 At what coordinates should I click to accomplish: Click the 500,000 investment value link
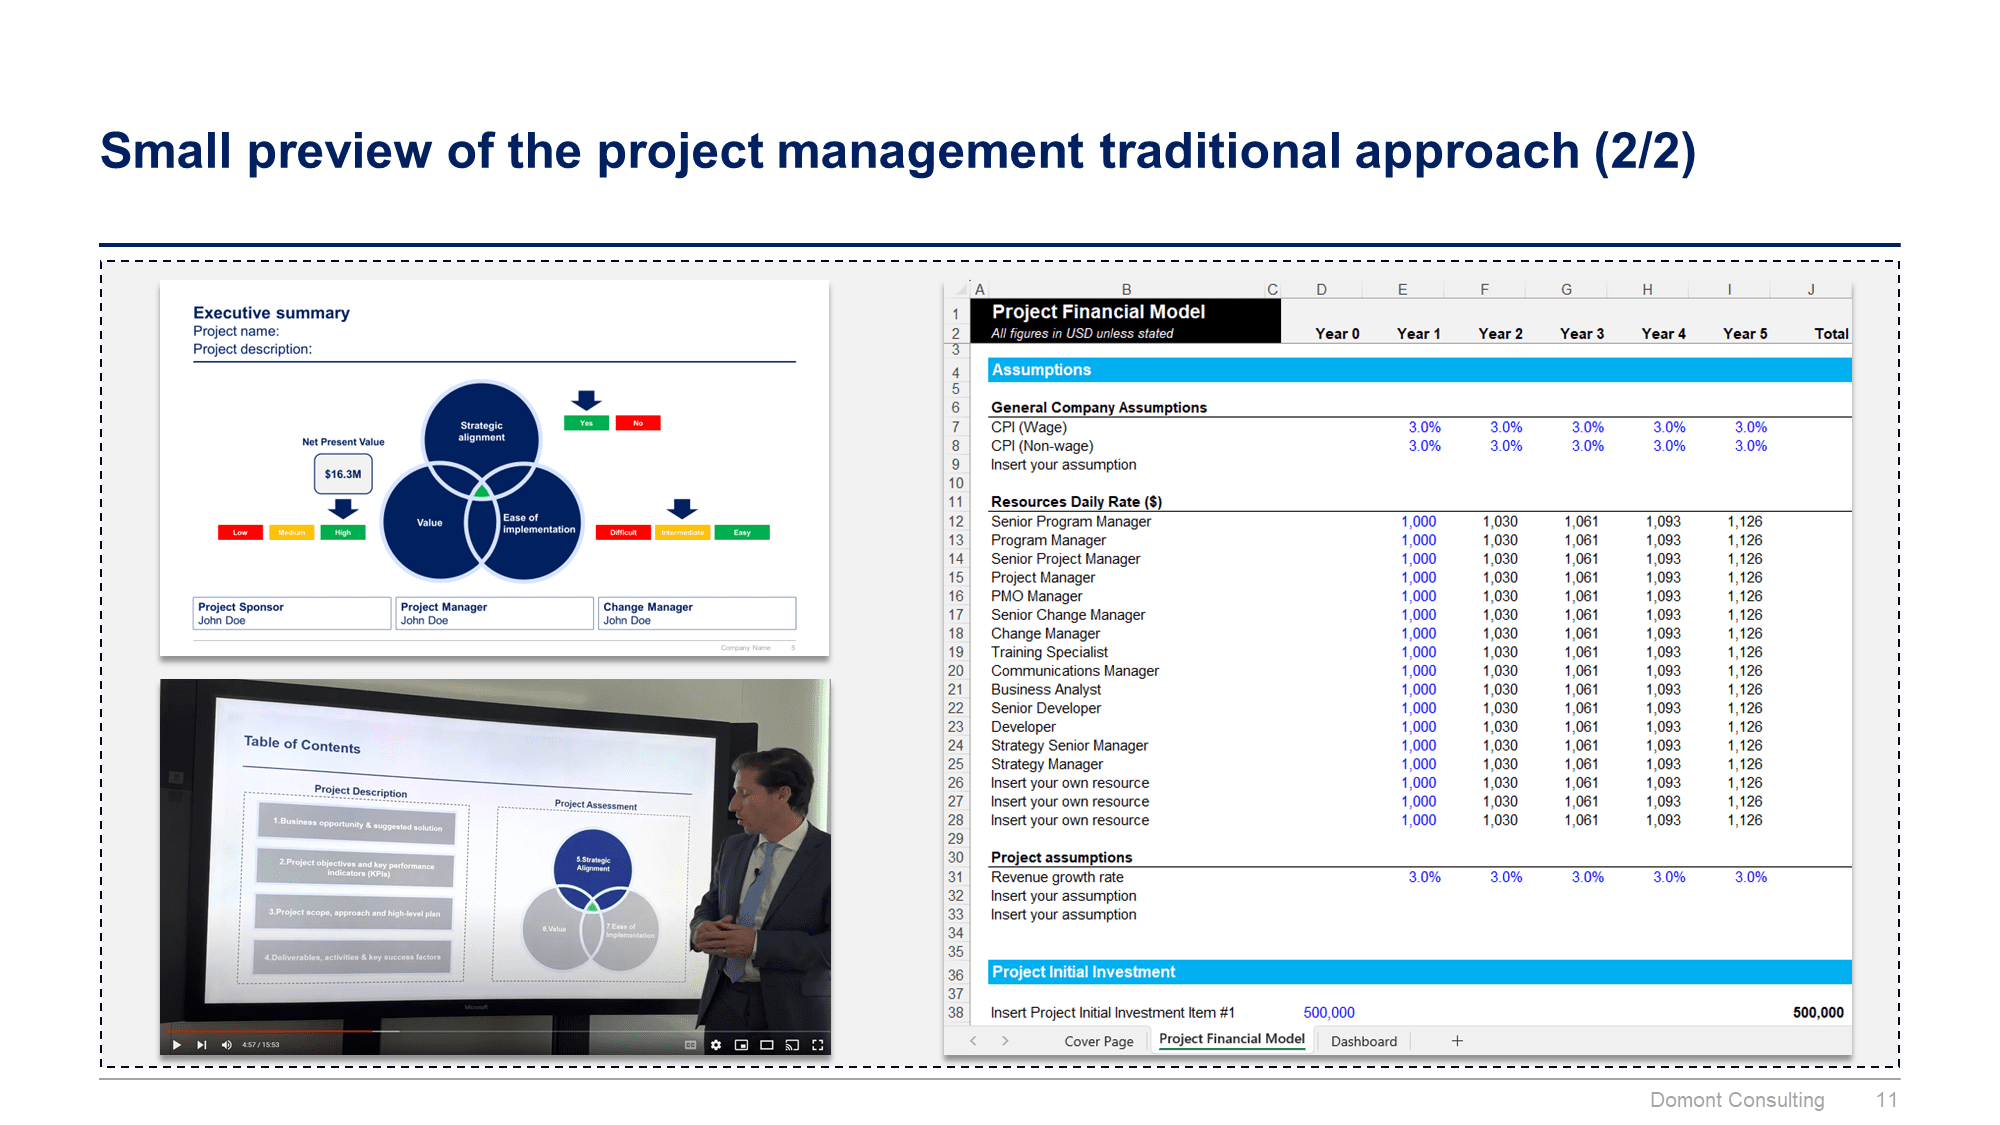pos(1328,1012)
